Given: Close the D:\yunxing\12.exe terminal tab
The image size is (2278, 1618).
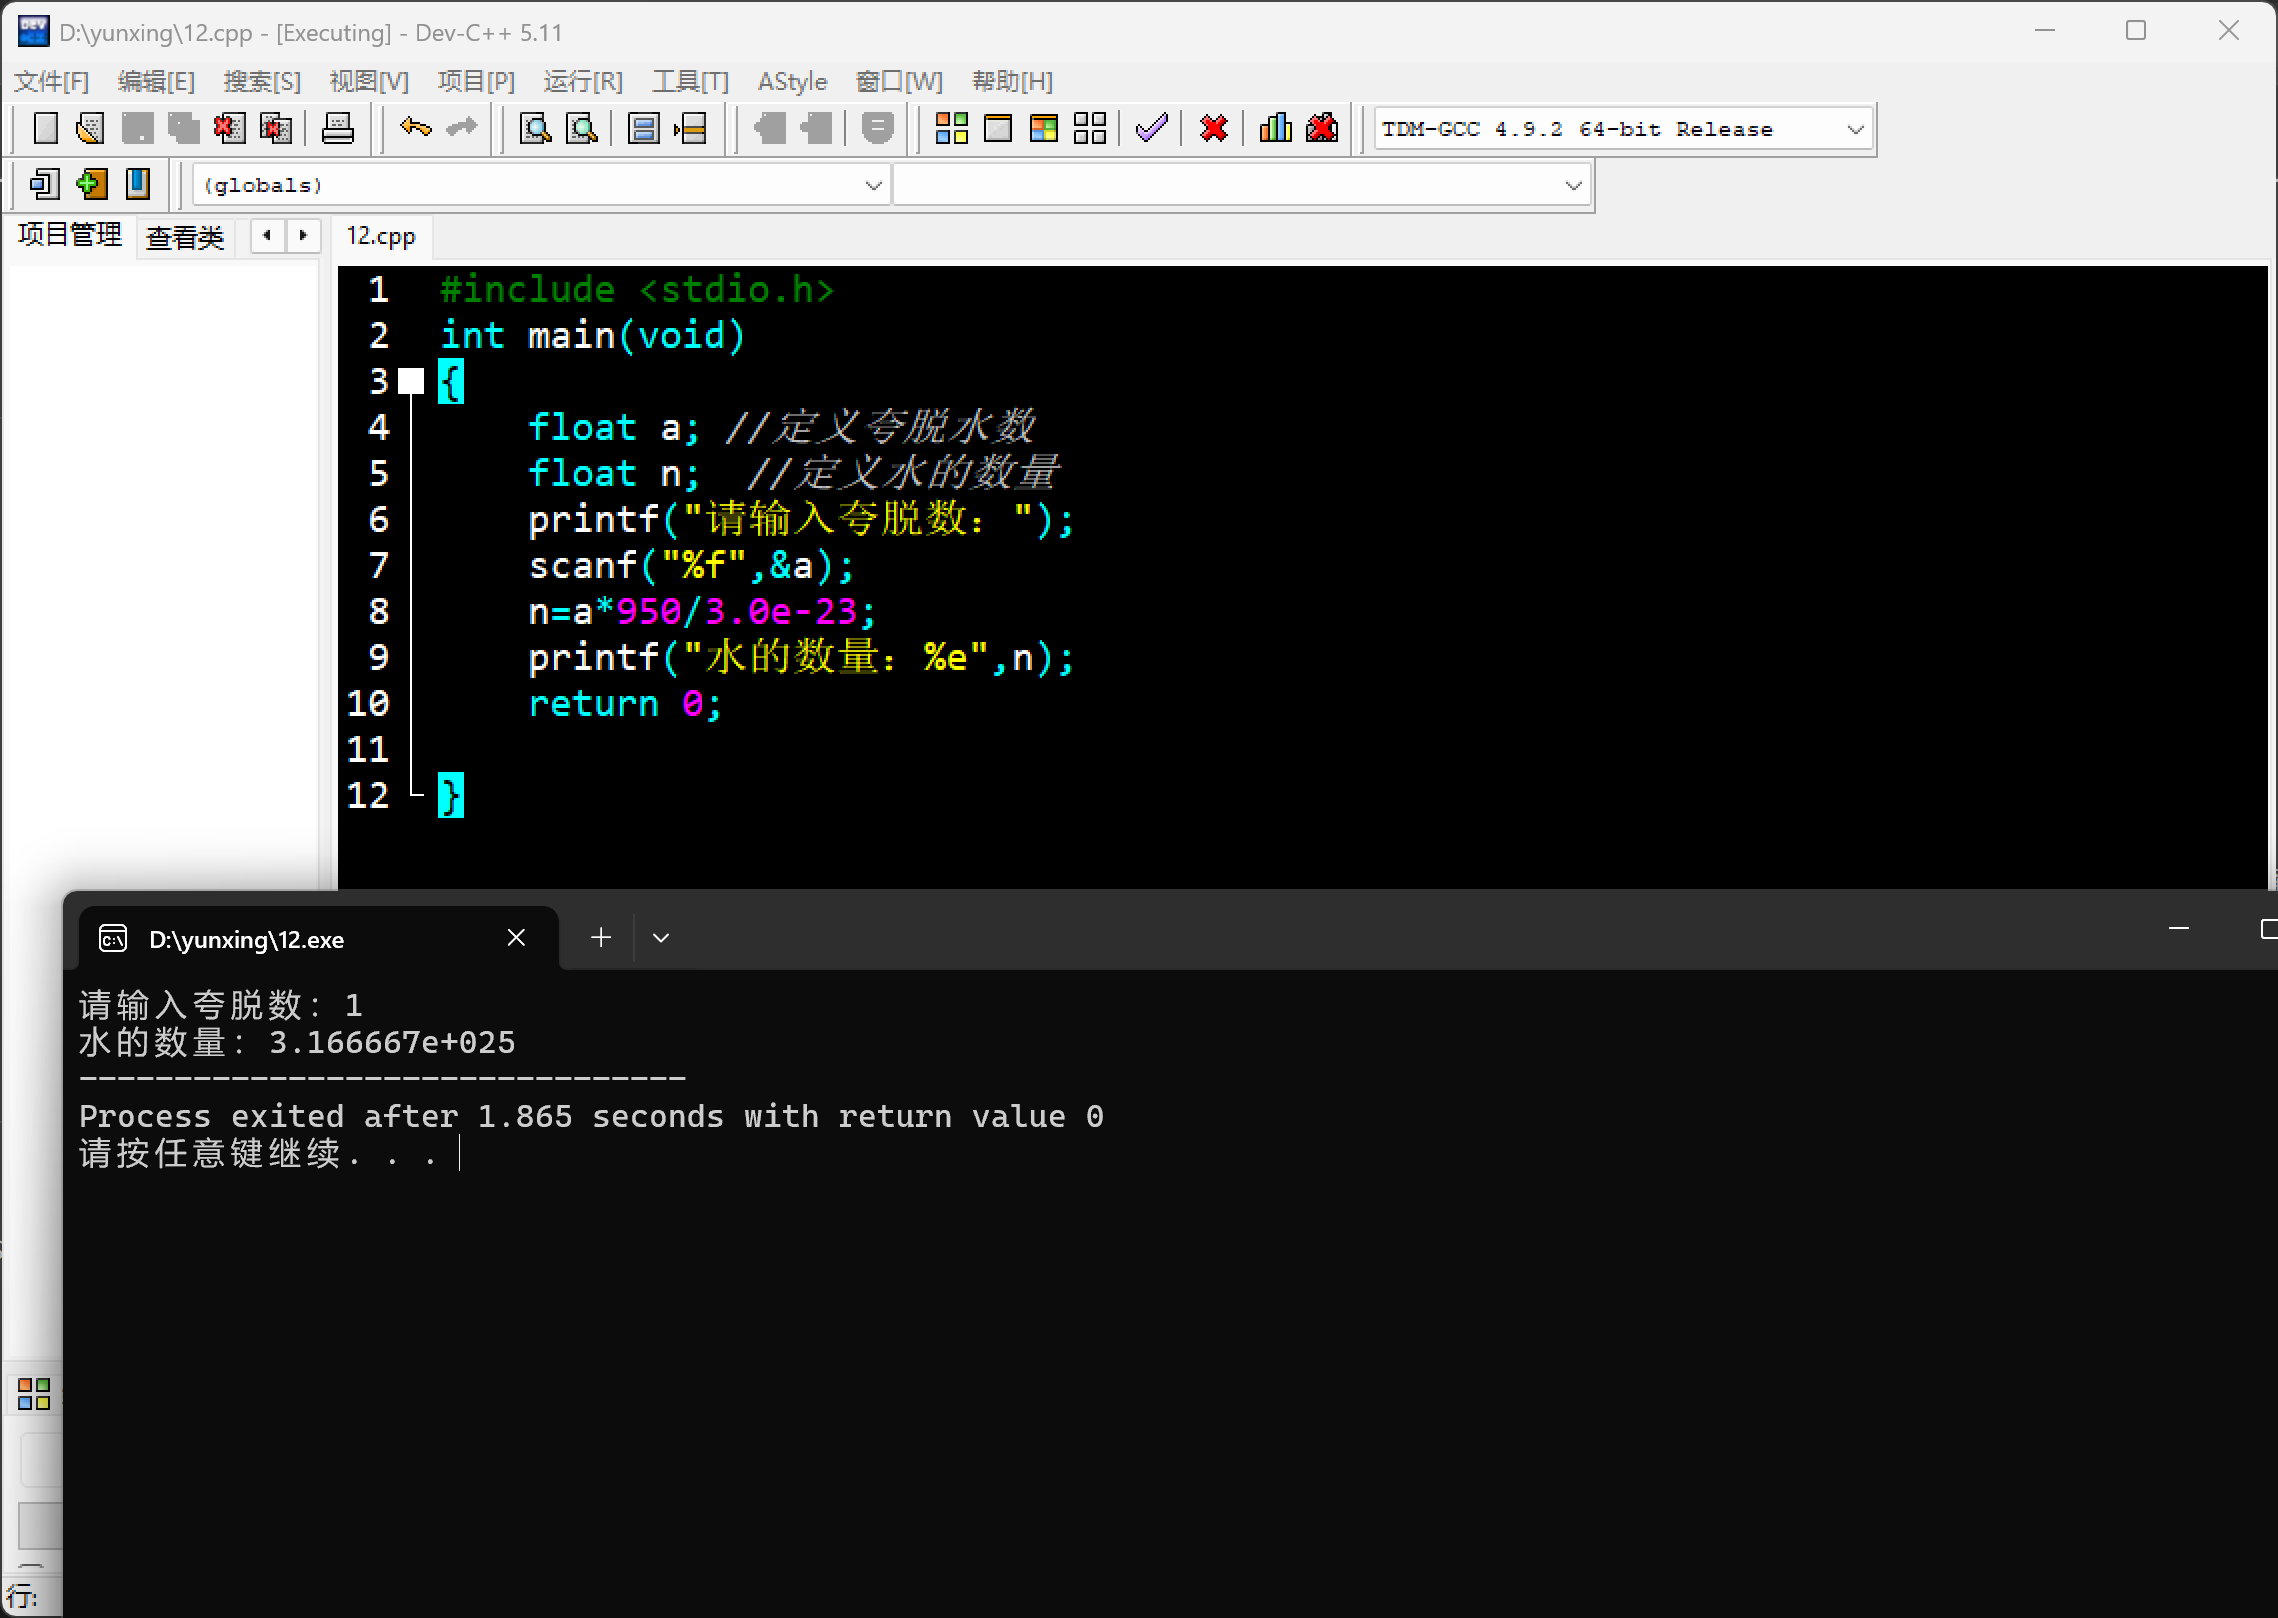Looking at the screenshot, I should [516, 937].
